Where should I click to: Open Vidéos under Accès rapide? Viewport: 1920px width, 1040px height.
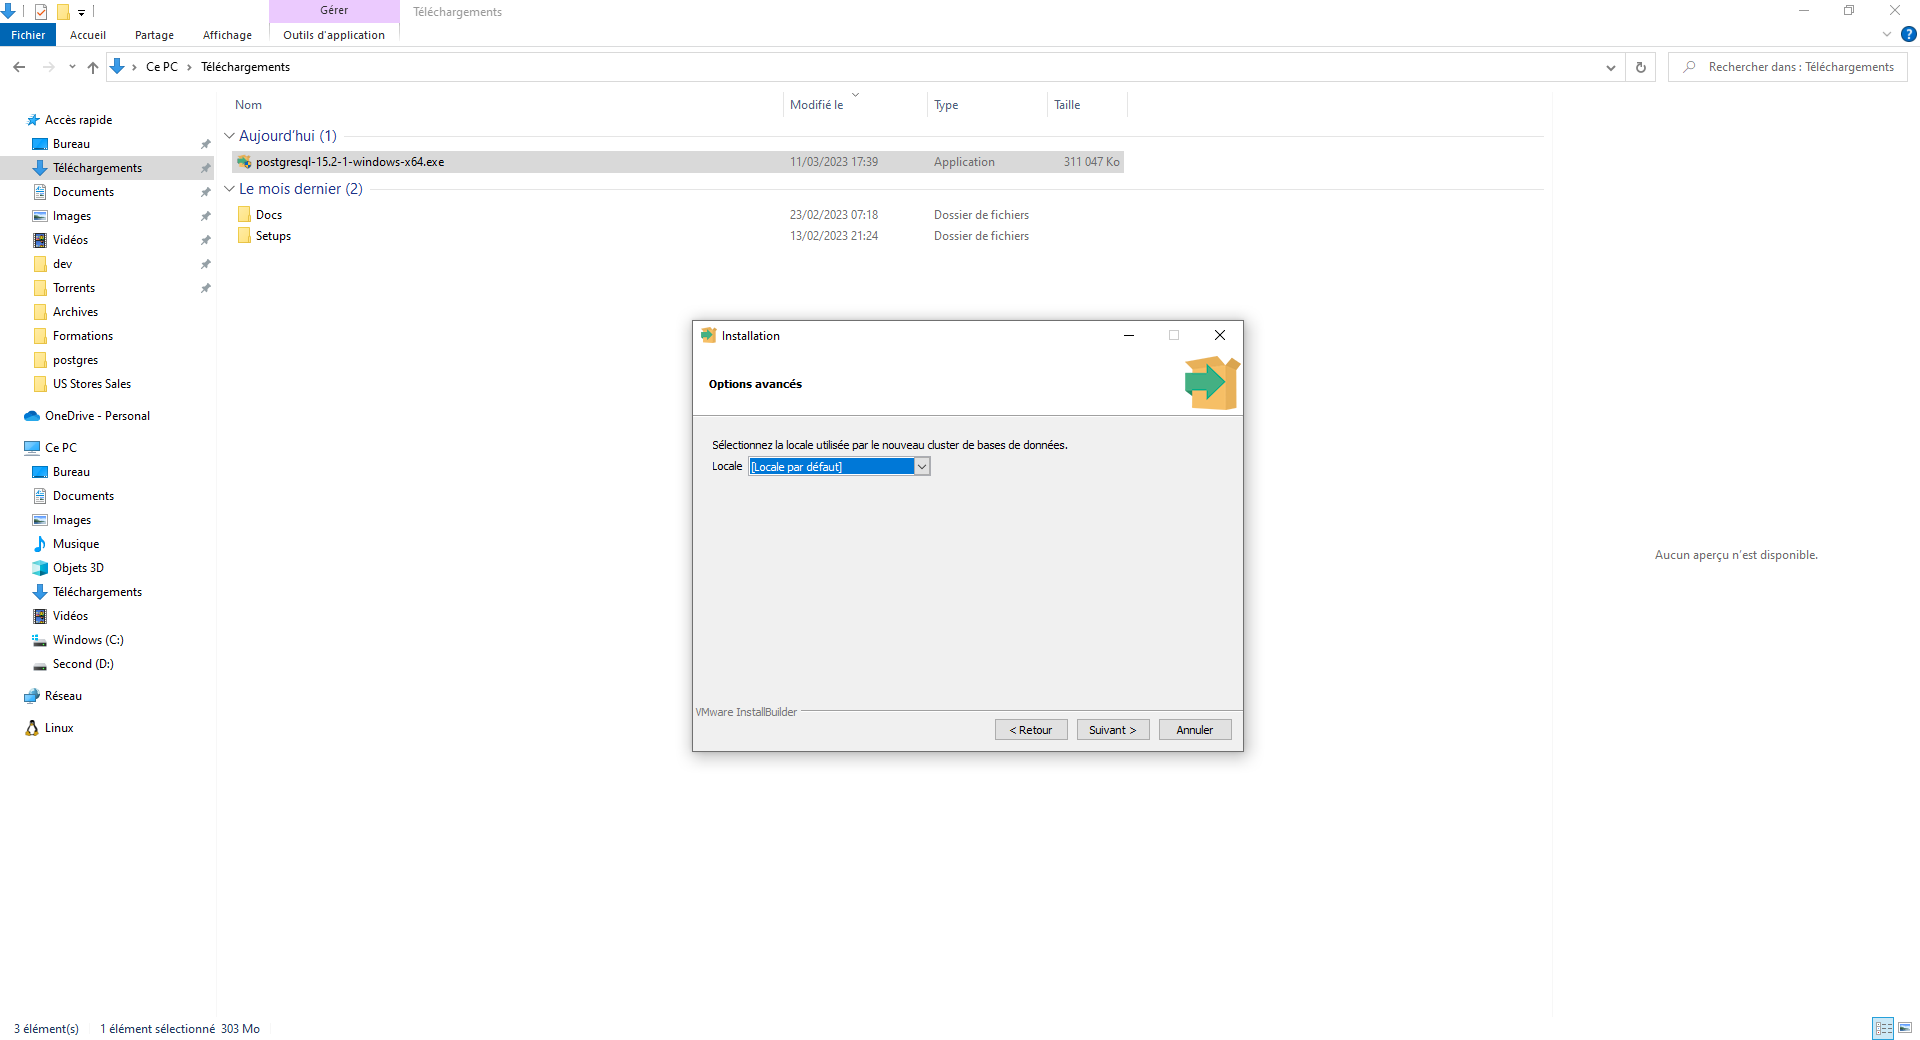(x=70, y=240)
